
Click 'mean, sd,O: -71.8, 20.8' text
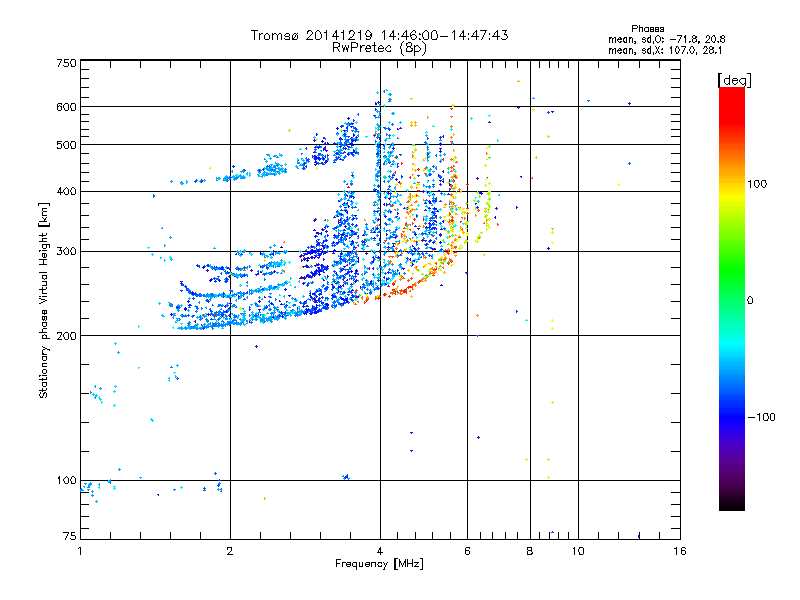click(x=666, y=39)
